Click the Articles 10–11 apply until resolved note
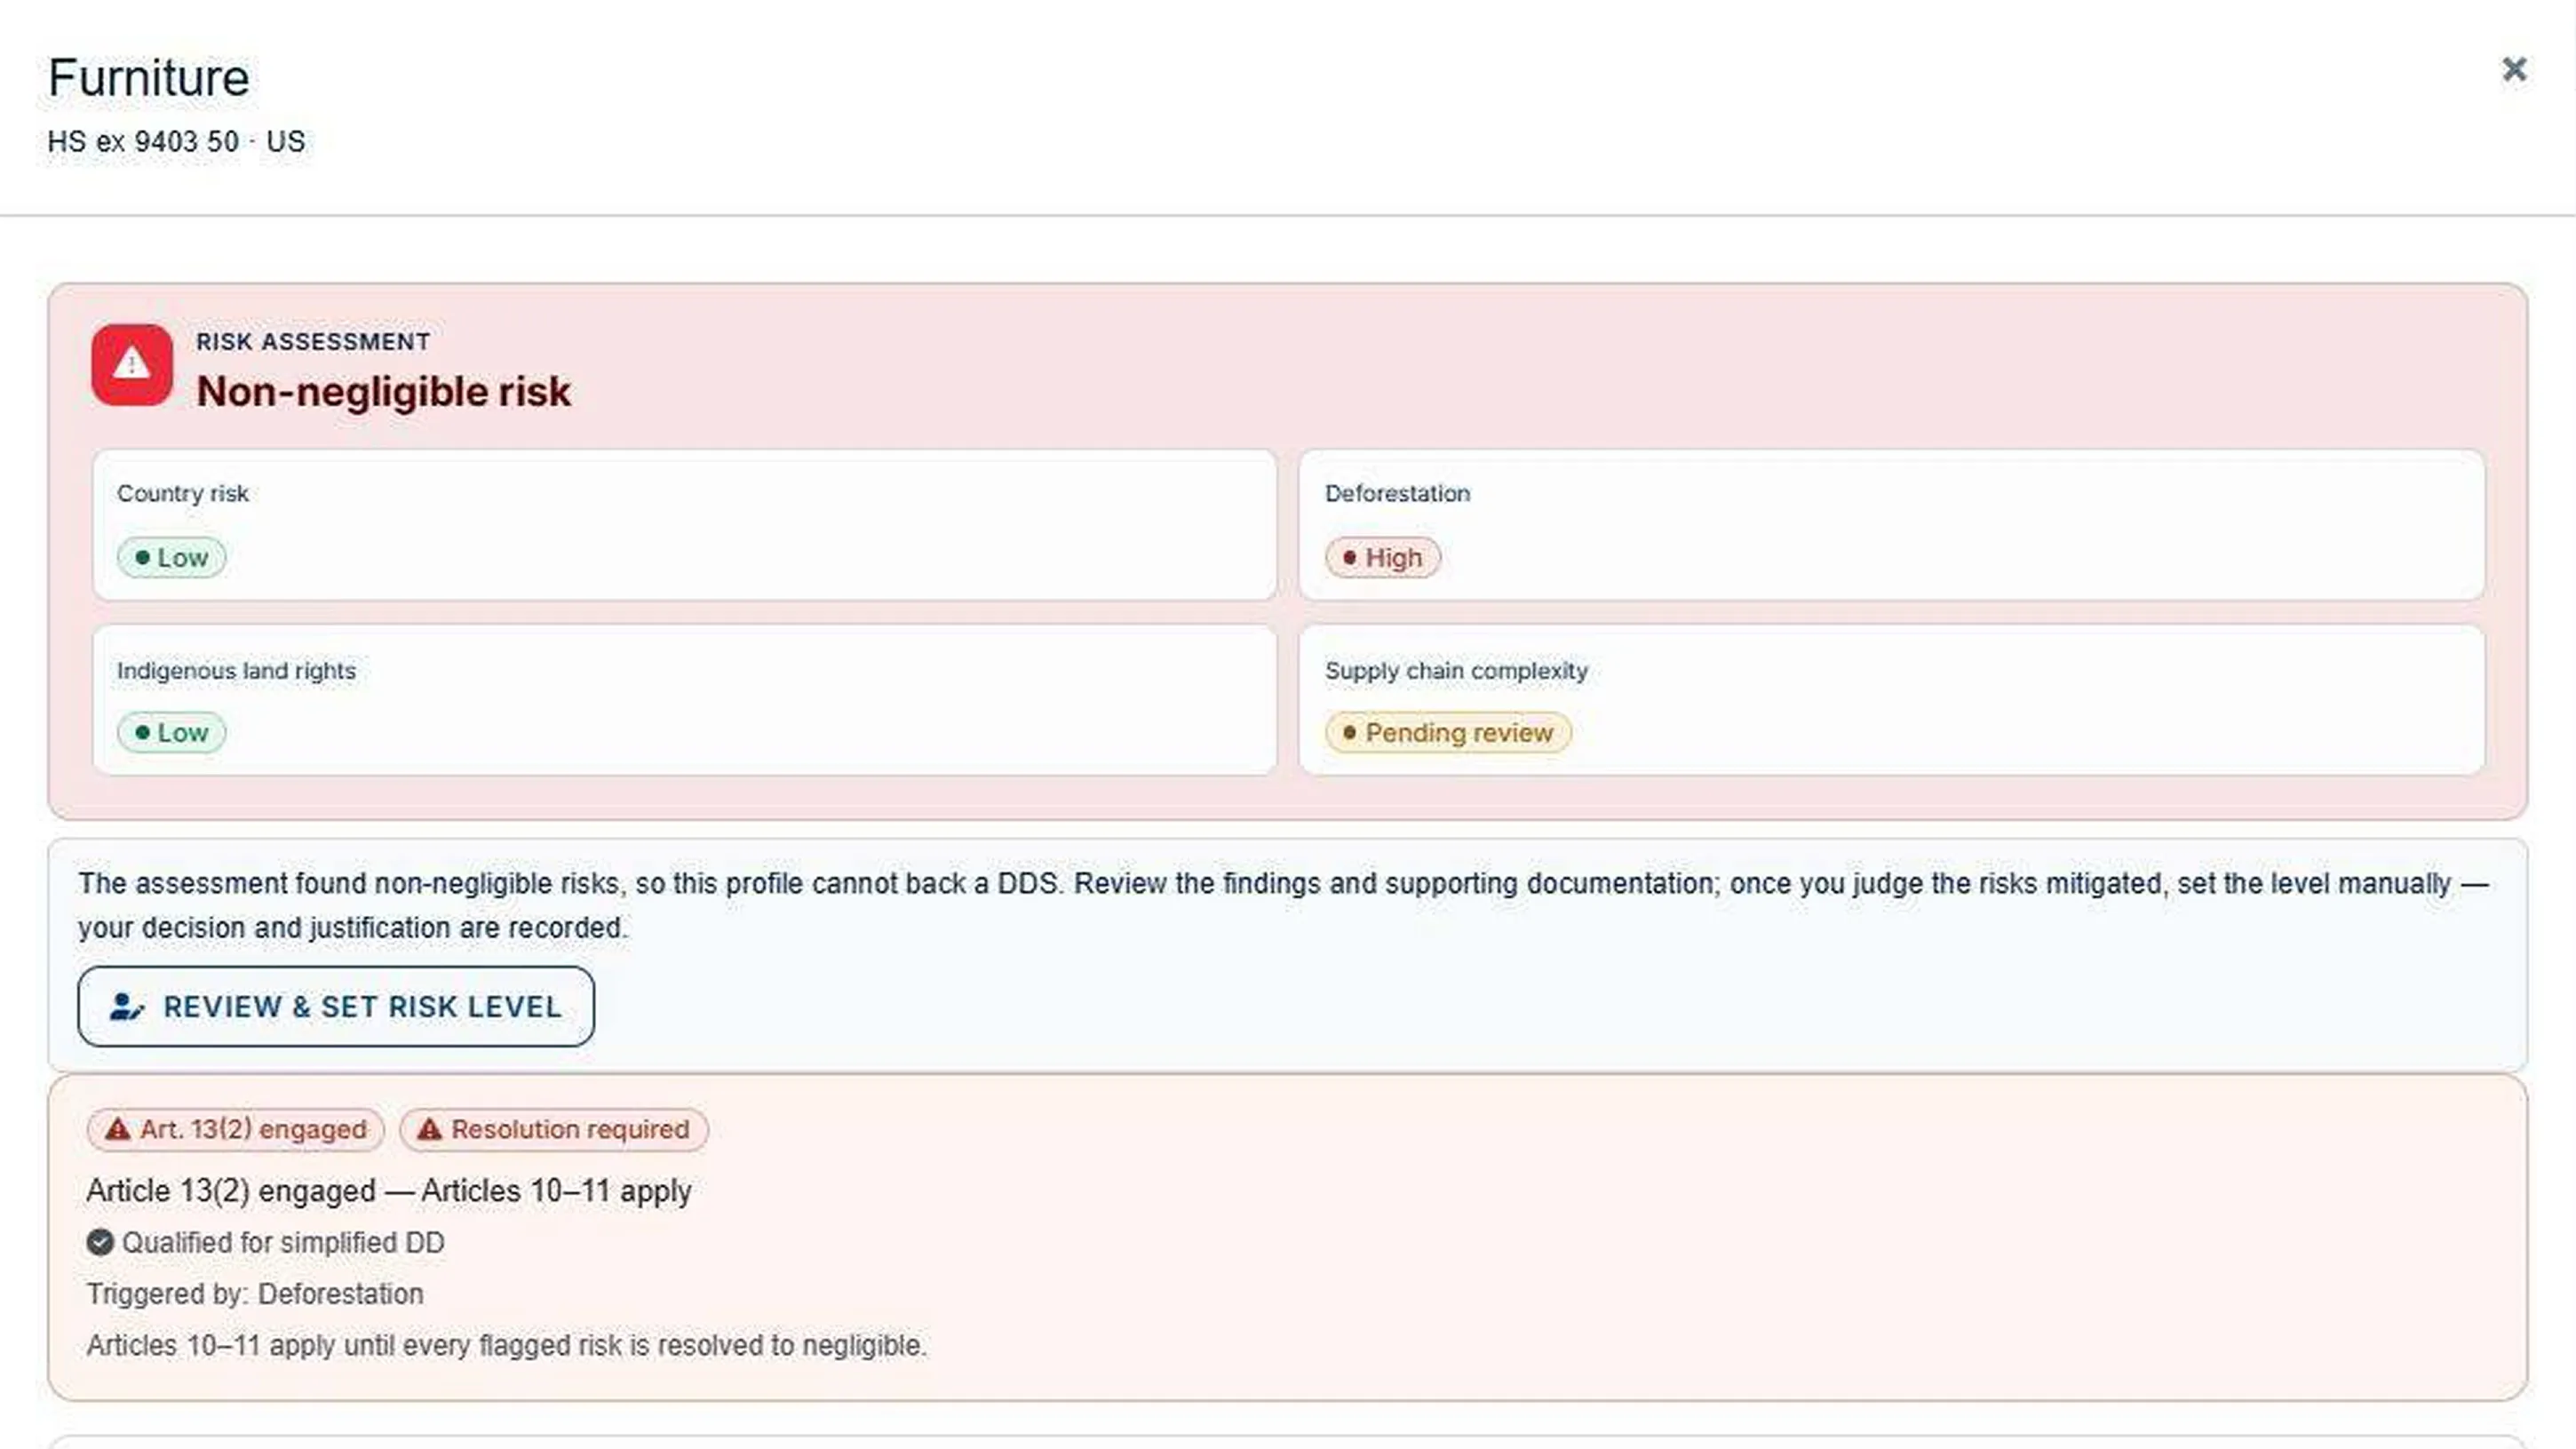The image size is (2576, 1449). pyautogui.click(x=507, y=1345)
